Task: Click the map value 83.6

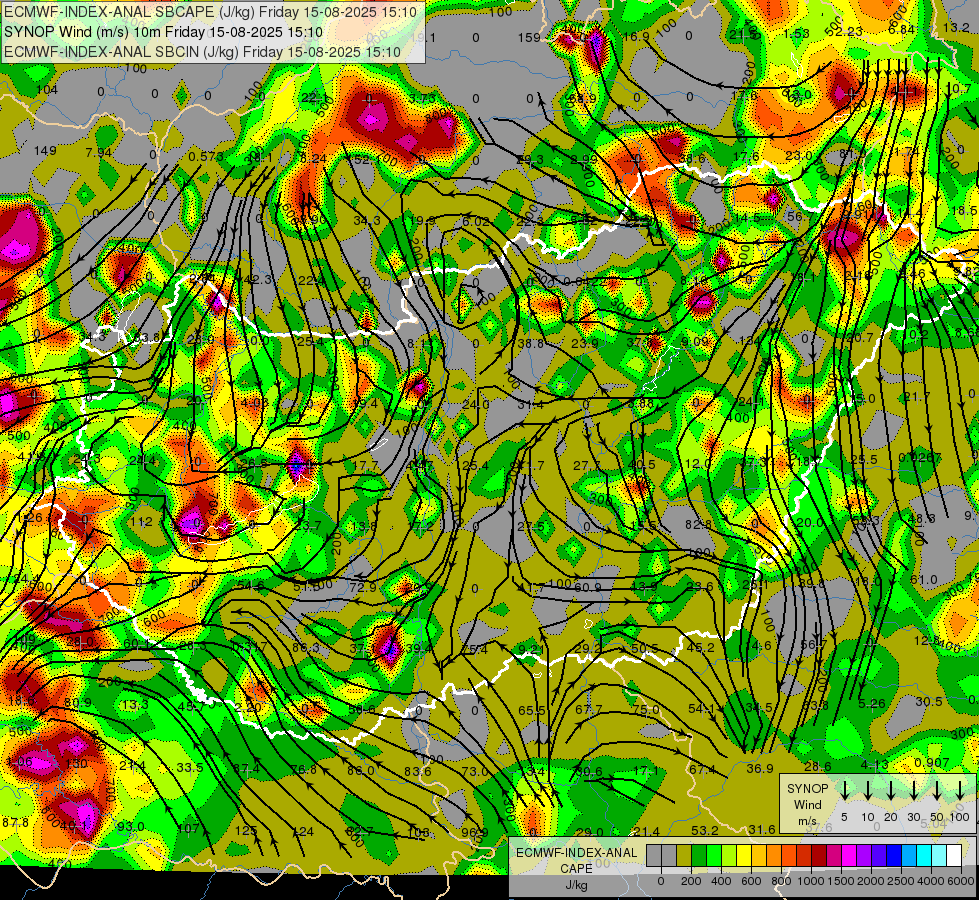Action: pyautogui.click(x=417, y=771)
